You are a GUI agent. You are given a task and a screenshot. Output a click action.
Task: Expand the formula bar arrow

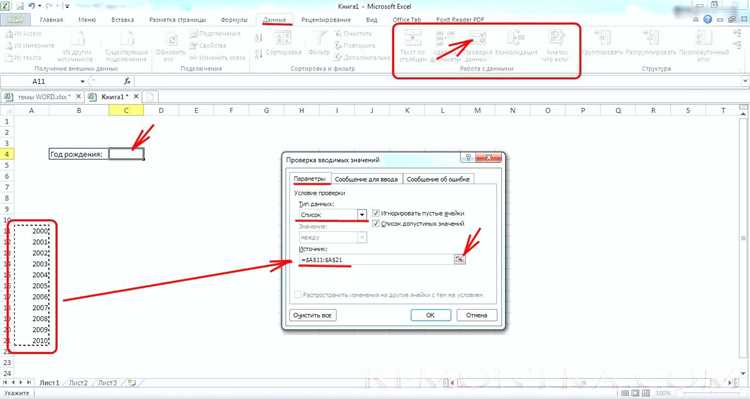point(745,81)
